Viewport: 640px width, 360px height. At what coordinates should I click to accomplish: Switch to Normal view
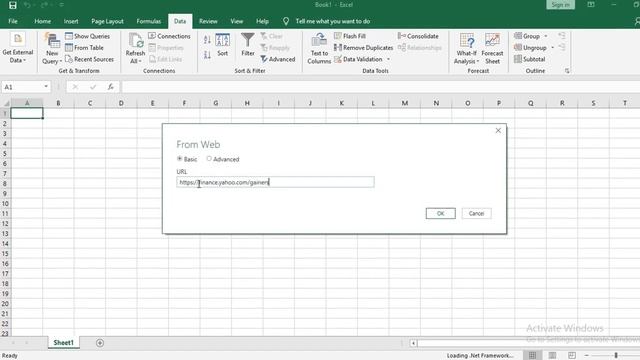pyautogui.click(x=532, y=356)
